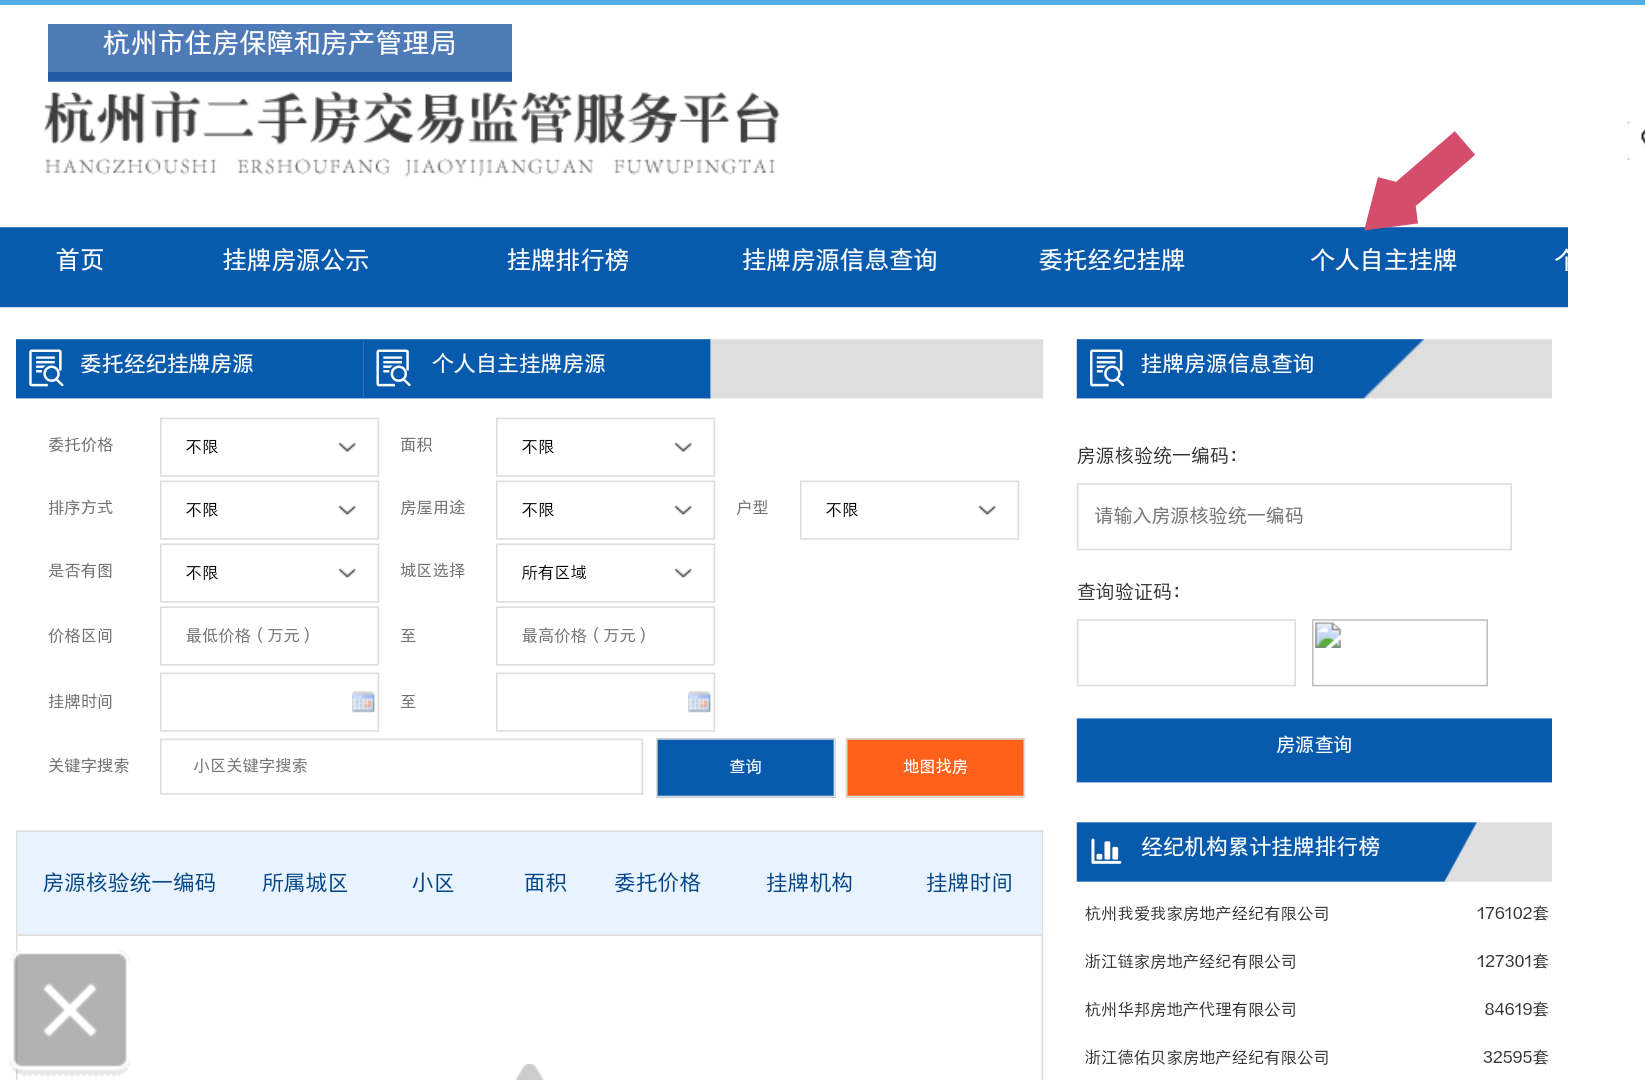Click the captcha image to refresh it
This screenshot has height=1080, width=1645.
pyautogui.click(x=1398, y=652)
